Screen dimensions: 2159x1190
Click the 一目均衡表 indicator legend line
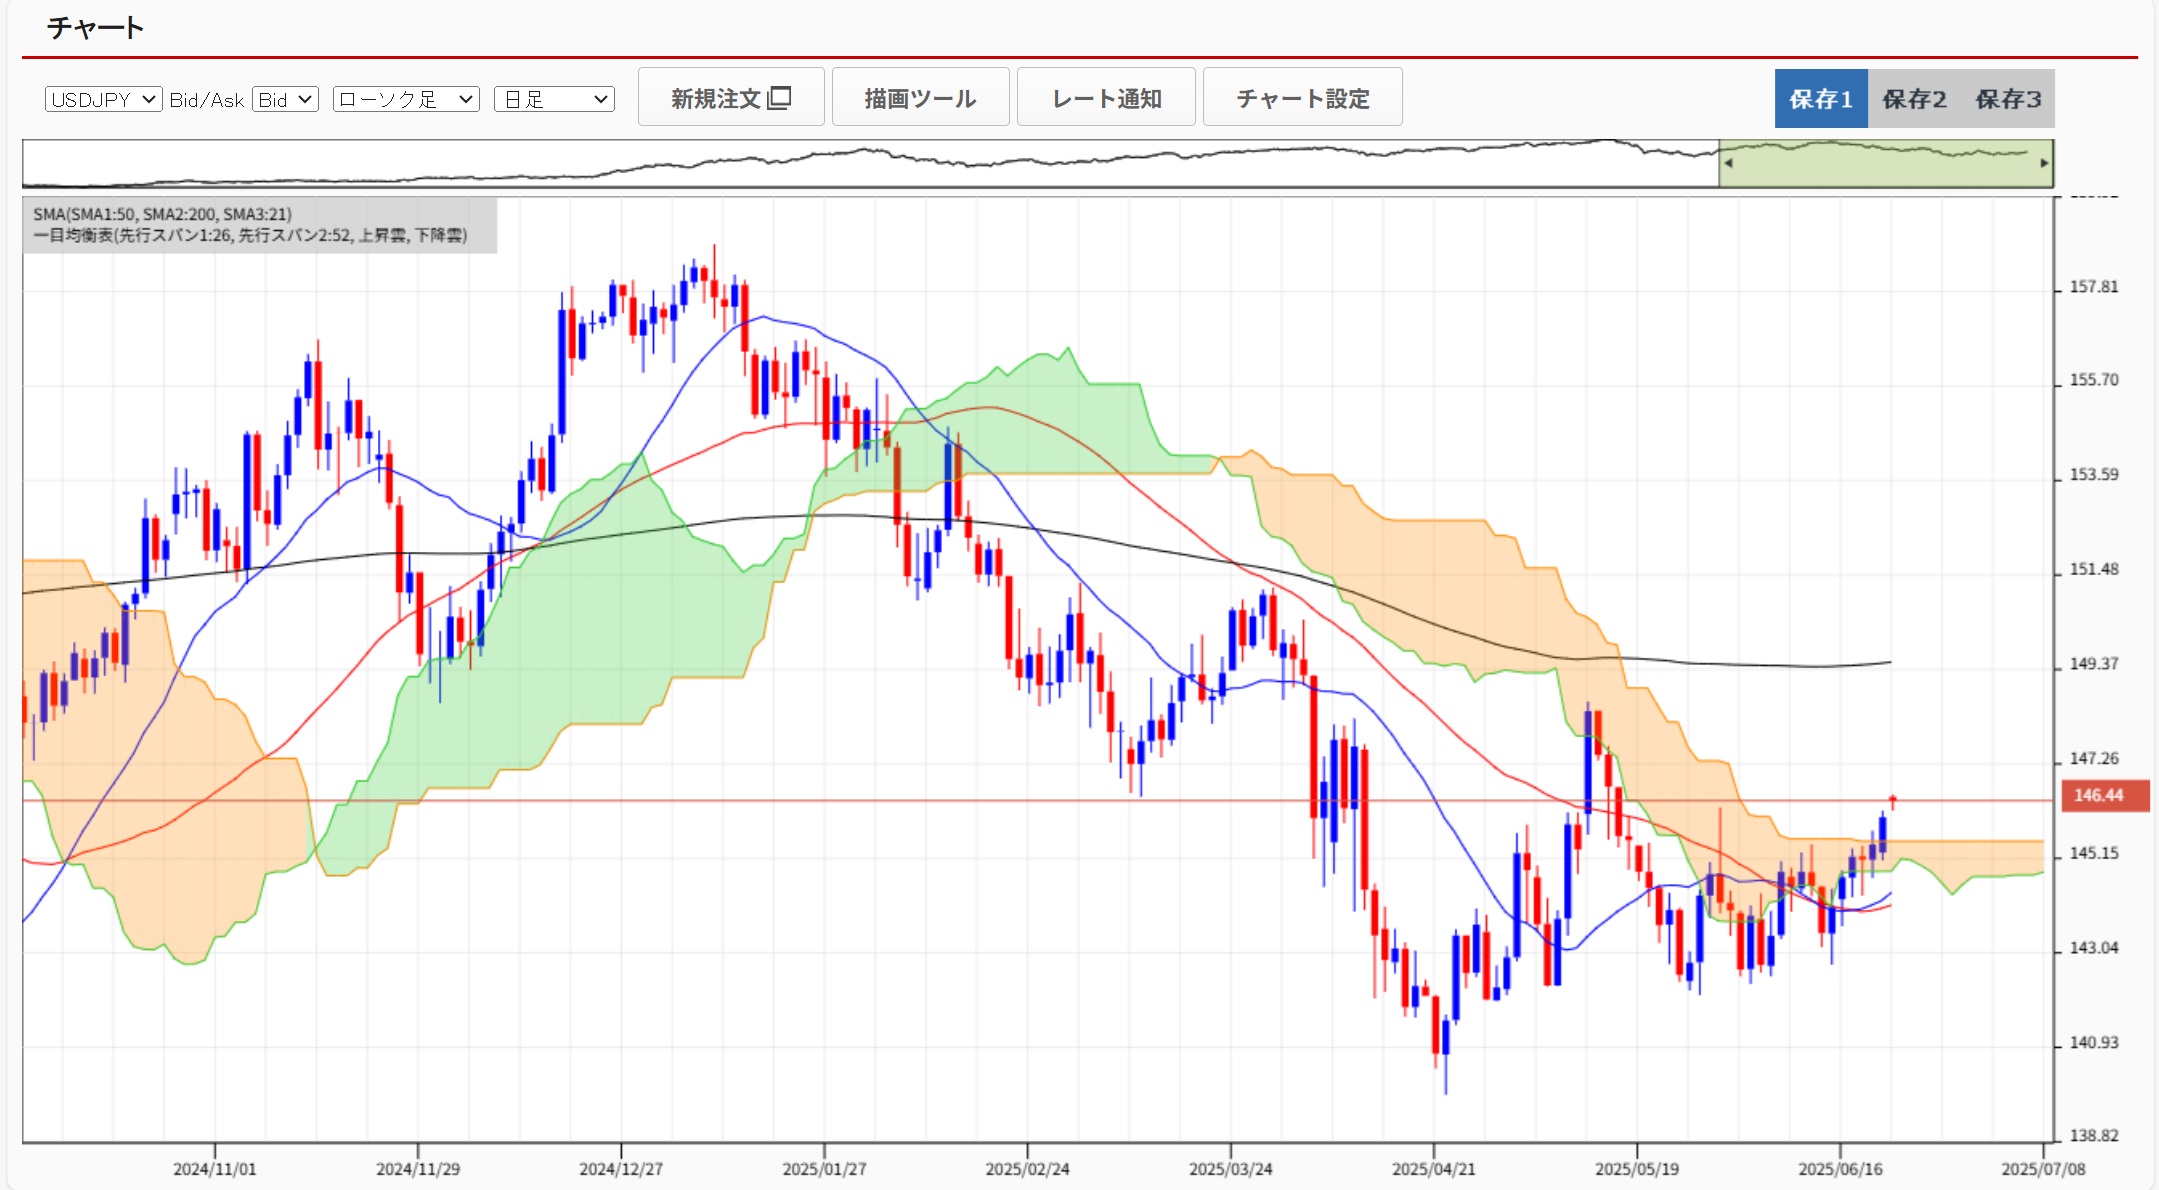(250, 235)
